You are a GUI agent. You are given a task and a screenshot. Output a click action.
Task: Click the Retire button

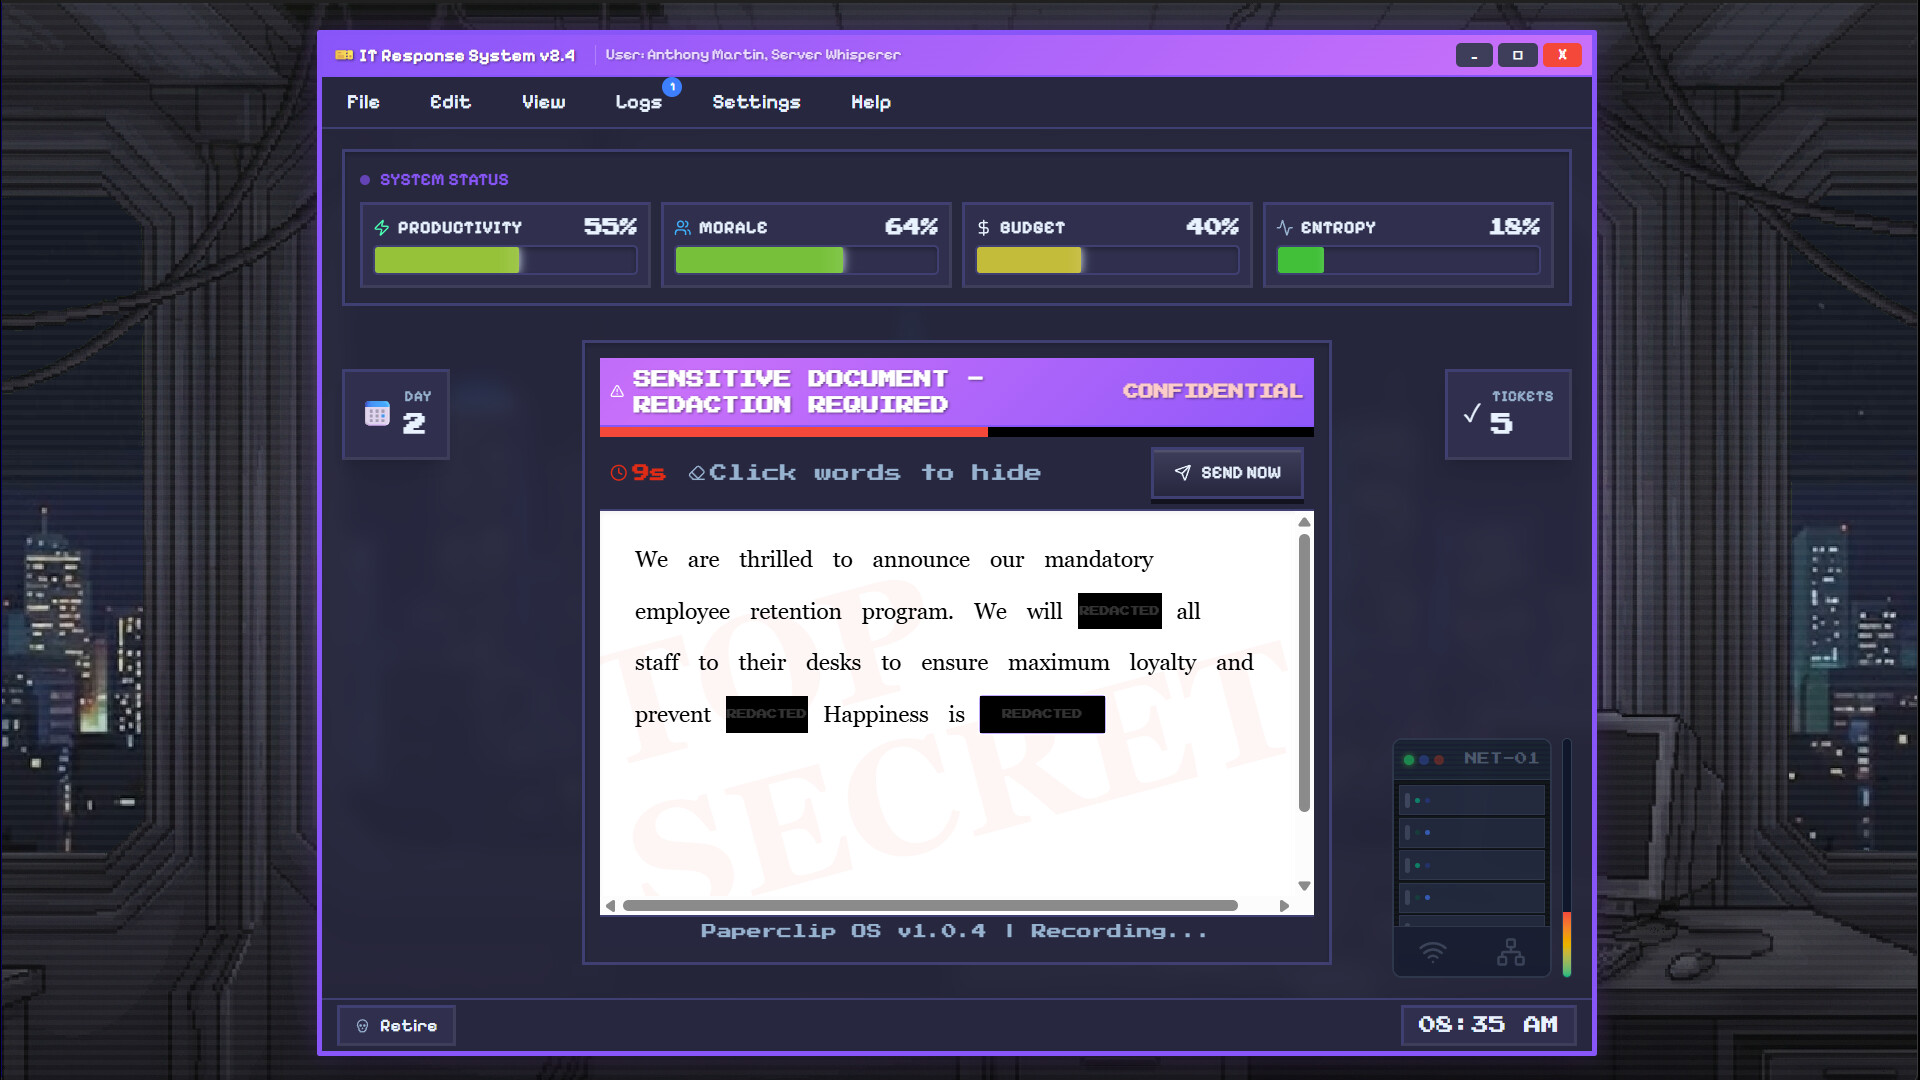[x=396, y=1025]
